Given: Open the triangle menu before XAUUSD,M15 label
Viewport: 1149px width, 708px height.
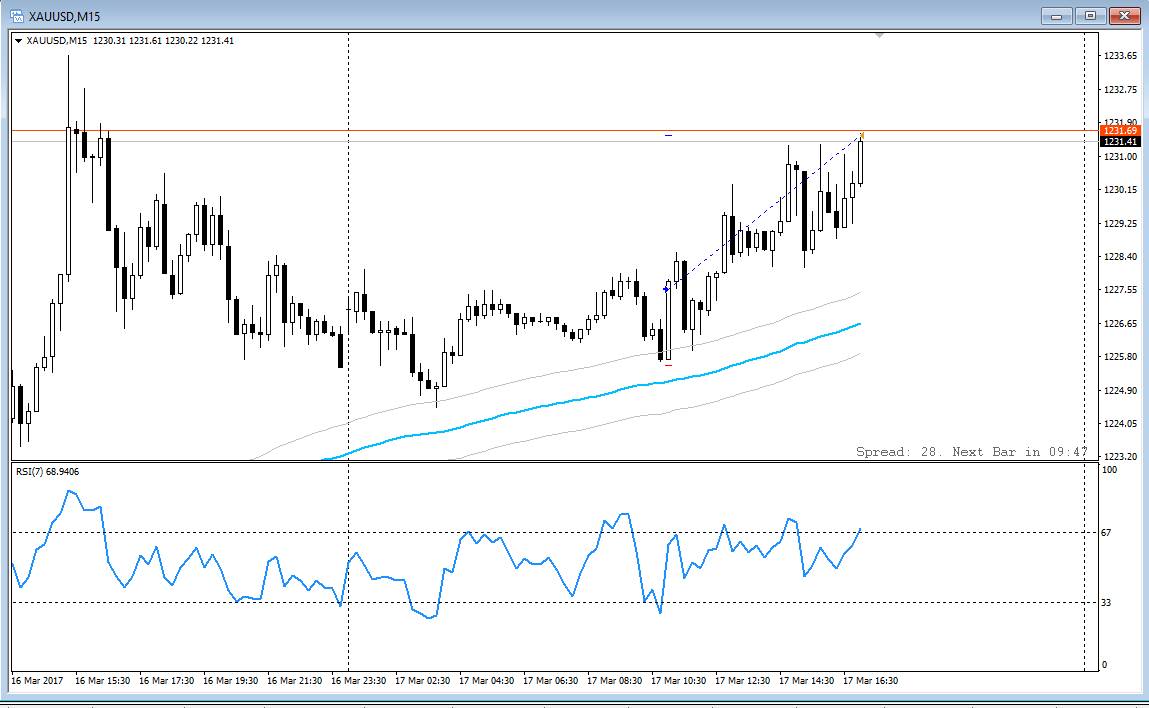Looking at the screenshot, I should point(18,41).
